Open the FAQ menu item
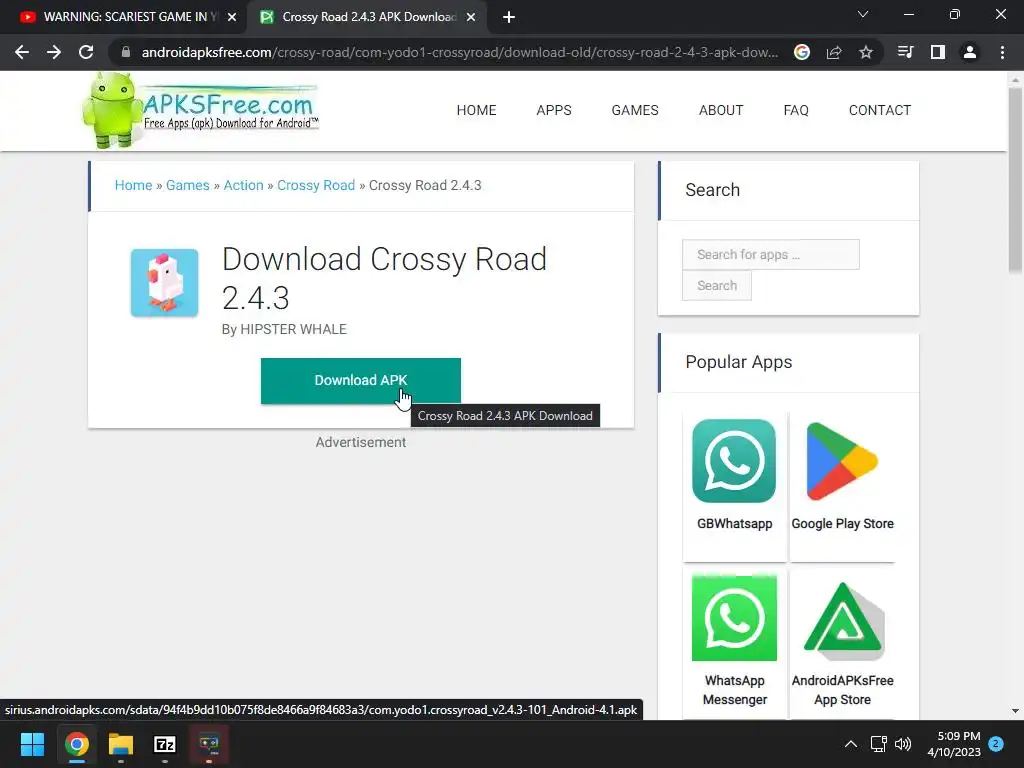This screenshot has height=768, width=1024. click(x=796, y=110)
